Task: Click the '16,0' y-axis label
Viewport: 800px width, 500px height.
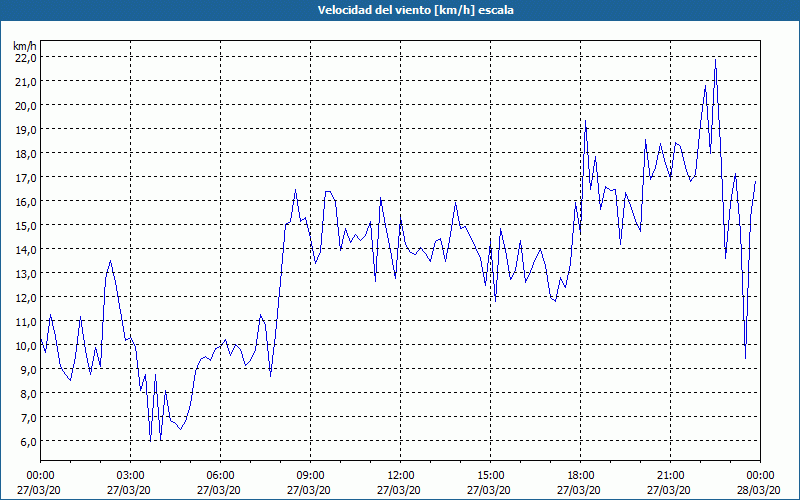Action: [26, 202]
